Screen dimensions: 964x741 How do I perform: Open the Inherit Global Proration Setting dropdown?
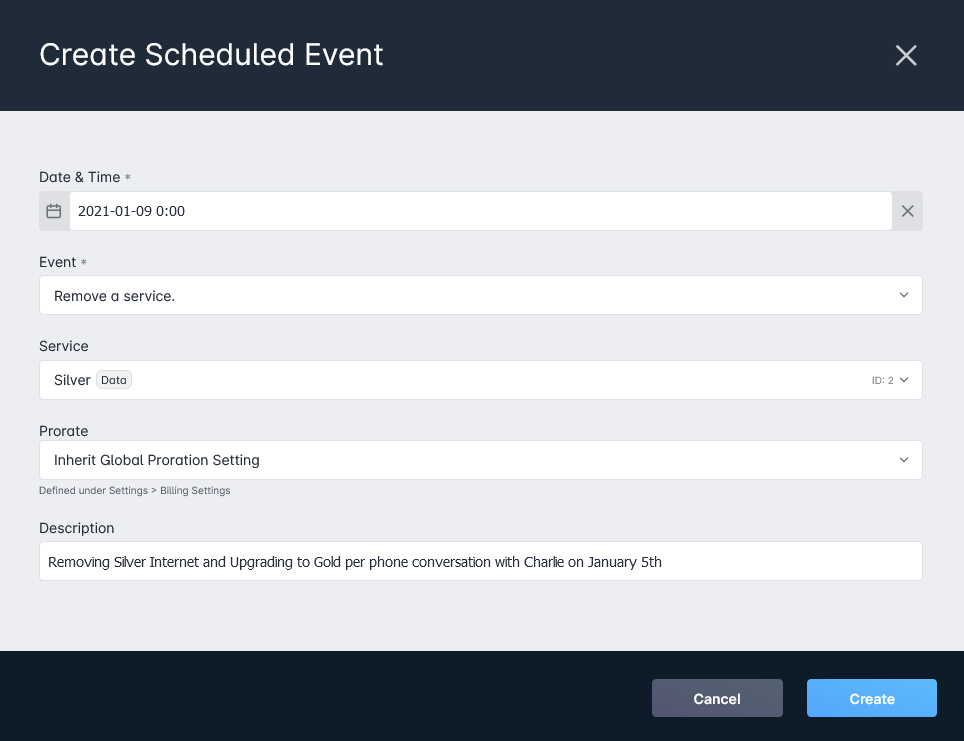click(x=481, y=460)
